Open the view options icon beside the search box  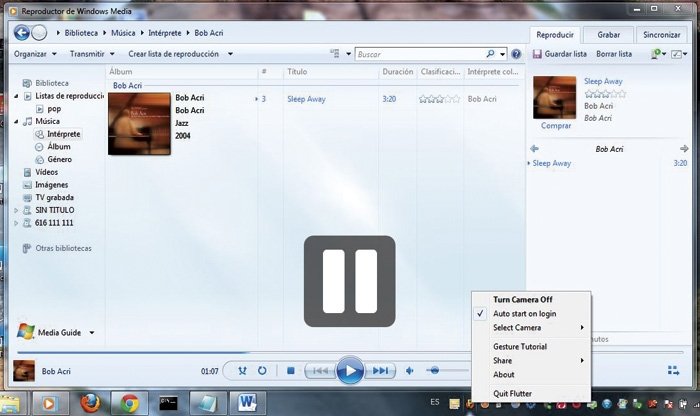335,54
